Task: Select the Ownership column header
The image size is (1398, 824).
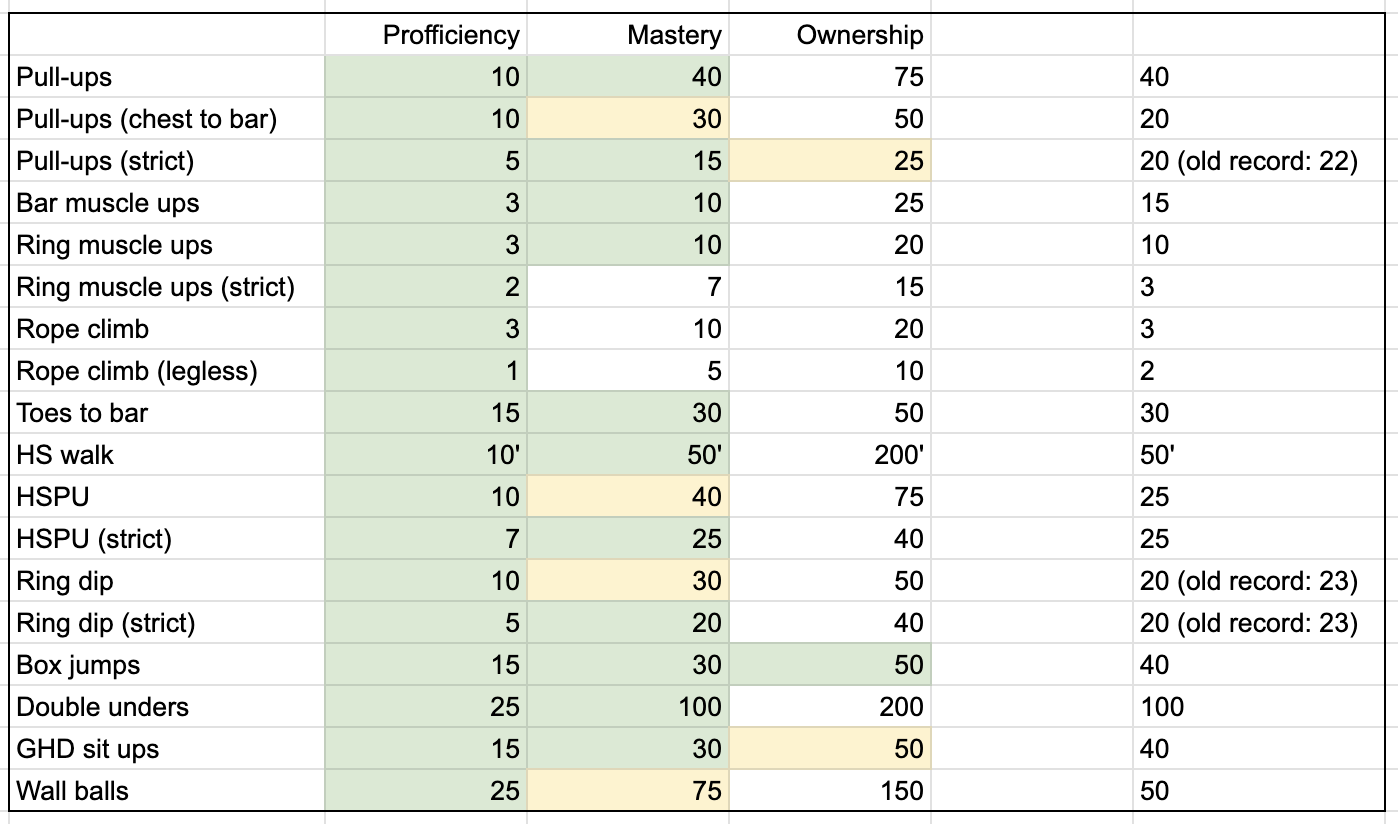Action: coord(859,35)
